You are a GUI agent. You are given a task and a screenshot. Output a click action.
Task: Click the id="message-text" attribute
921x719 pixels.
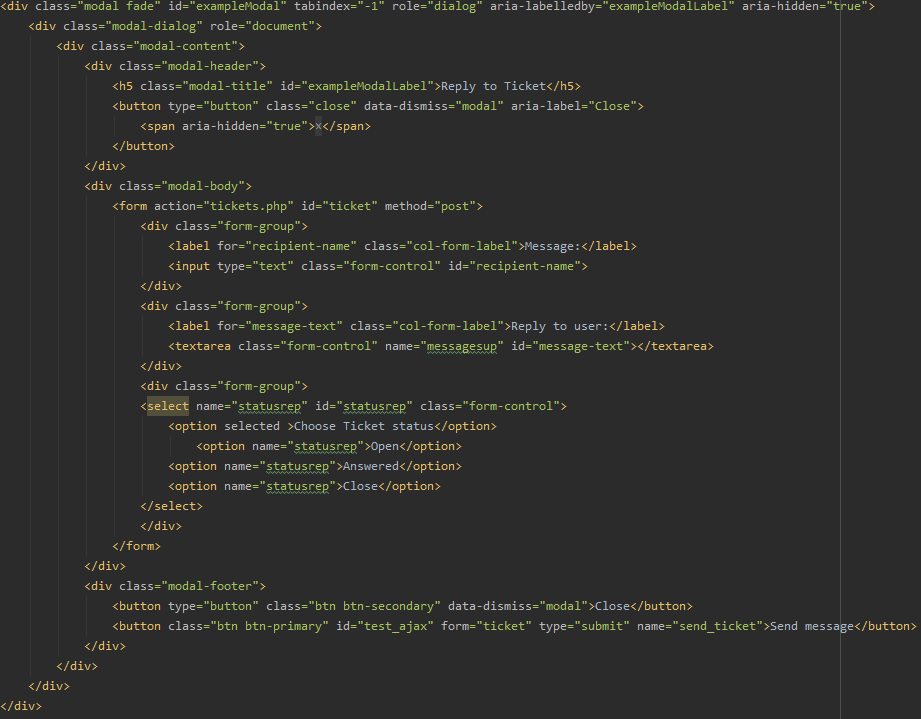570,346
